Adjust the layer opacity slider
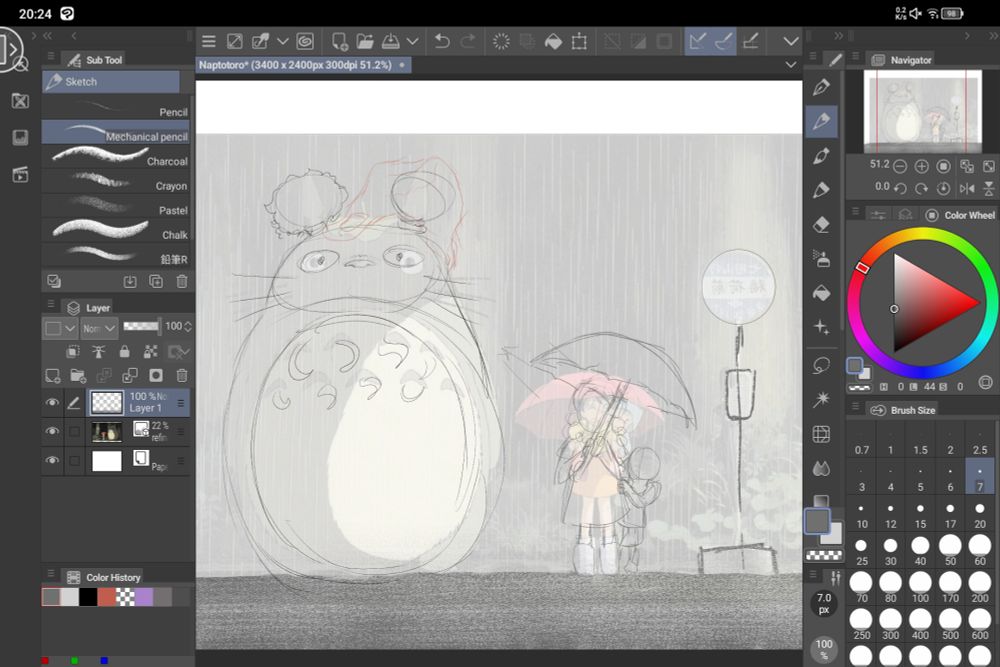 point(141,326)
